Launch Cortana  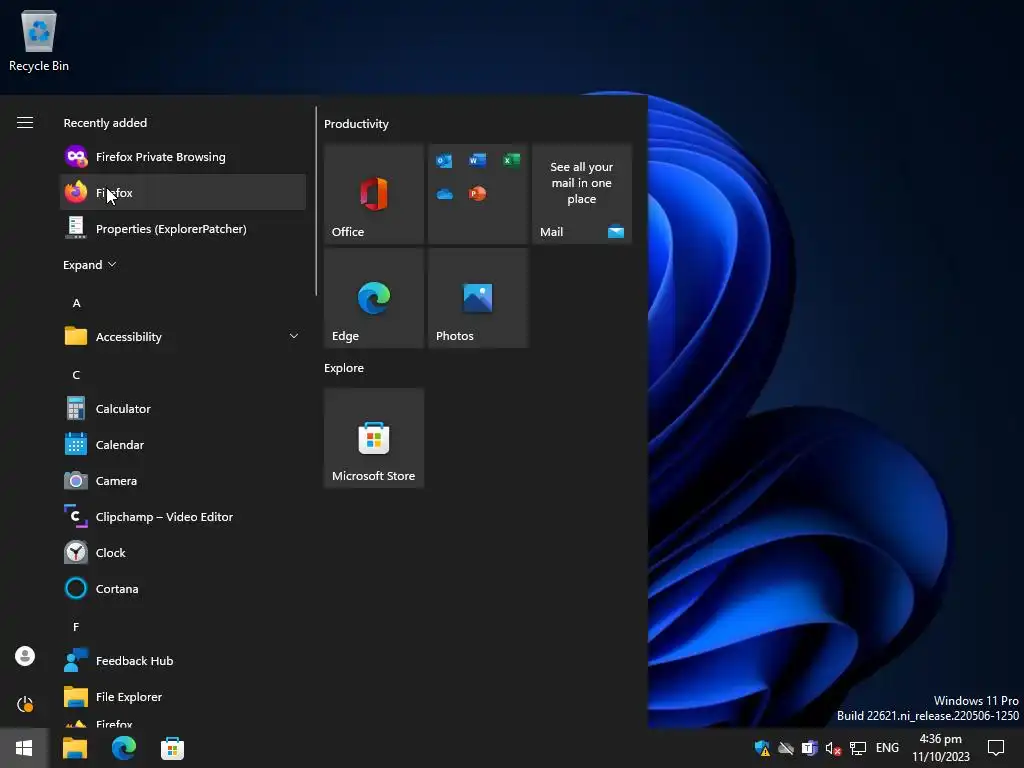(182, 588)
